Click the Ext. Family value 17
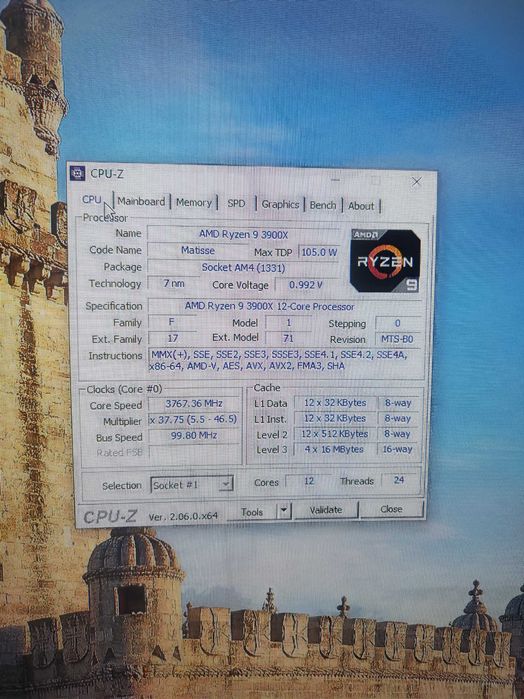 click(x=172, y=338)
